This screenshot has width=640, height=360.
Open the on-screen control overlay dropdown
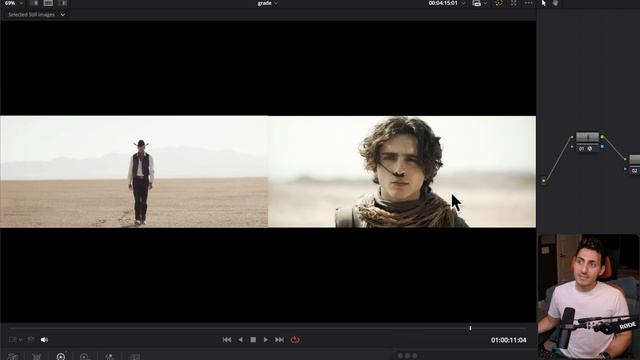(x=16, y=340)
